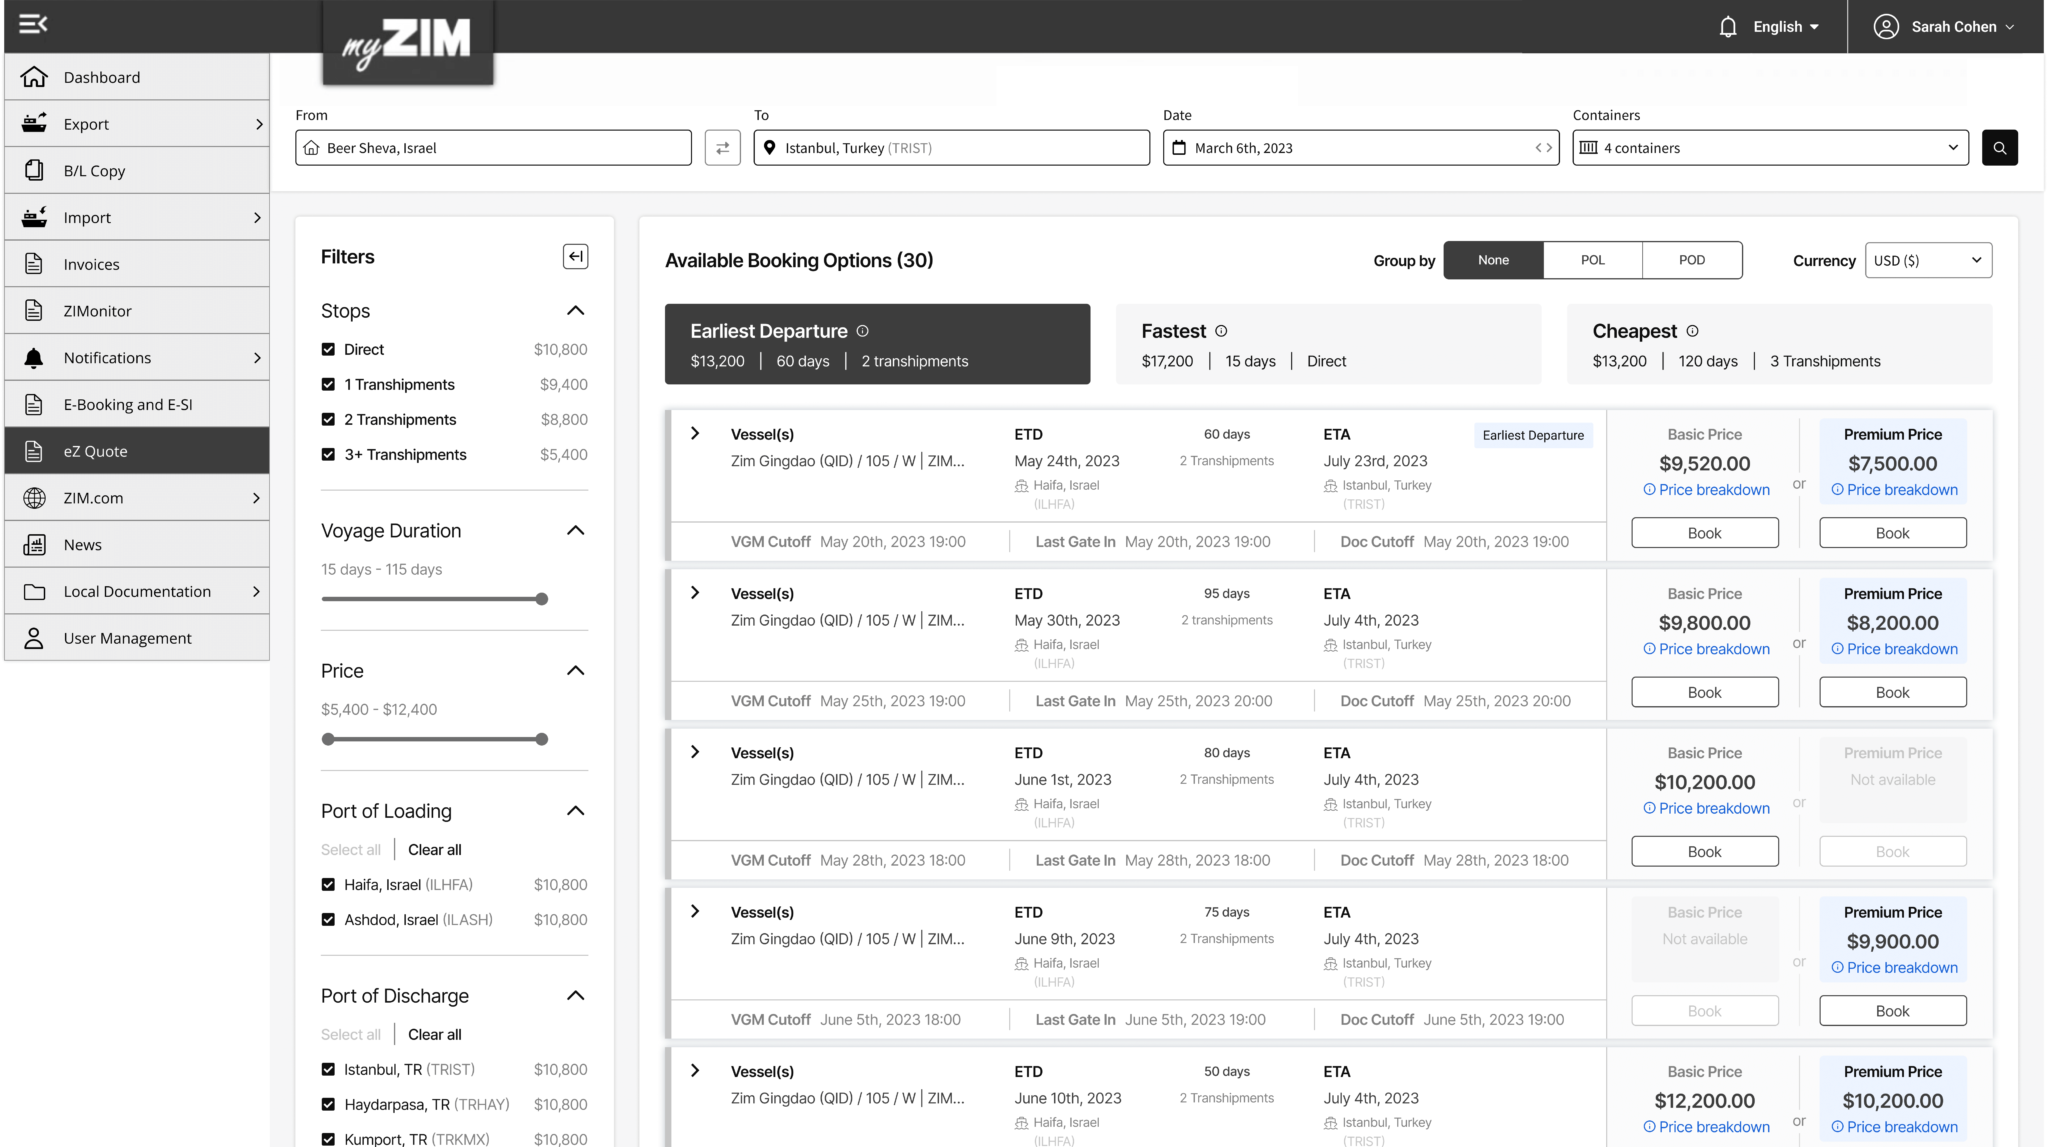The width and height of the screenshot is (2048, 1147).
Task: Expand the first vessel row chevron
Action: point(695,434)
